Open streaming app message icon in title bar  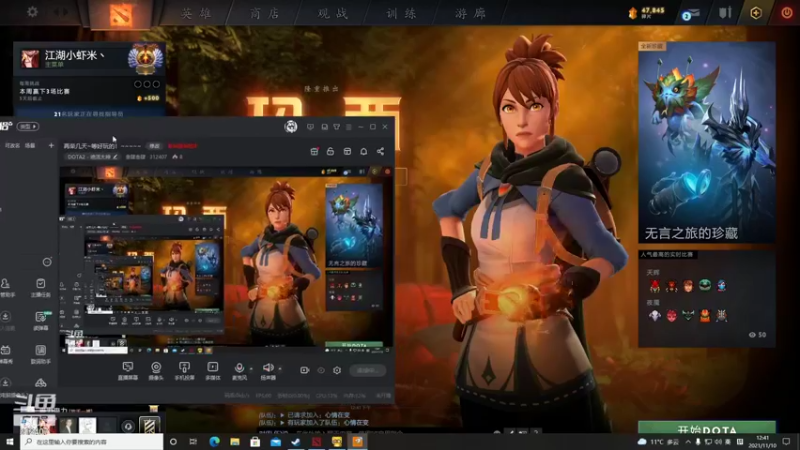[x=310, y=127]
